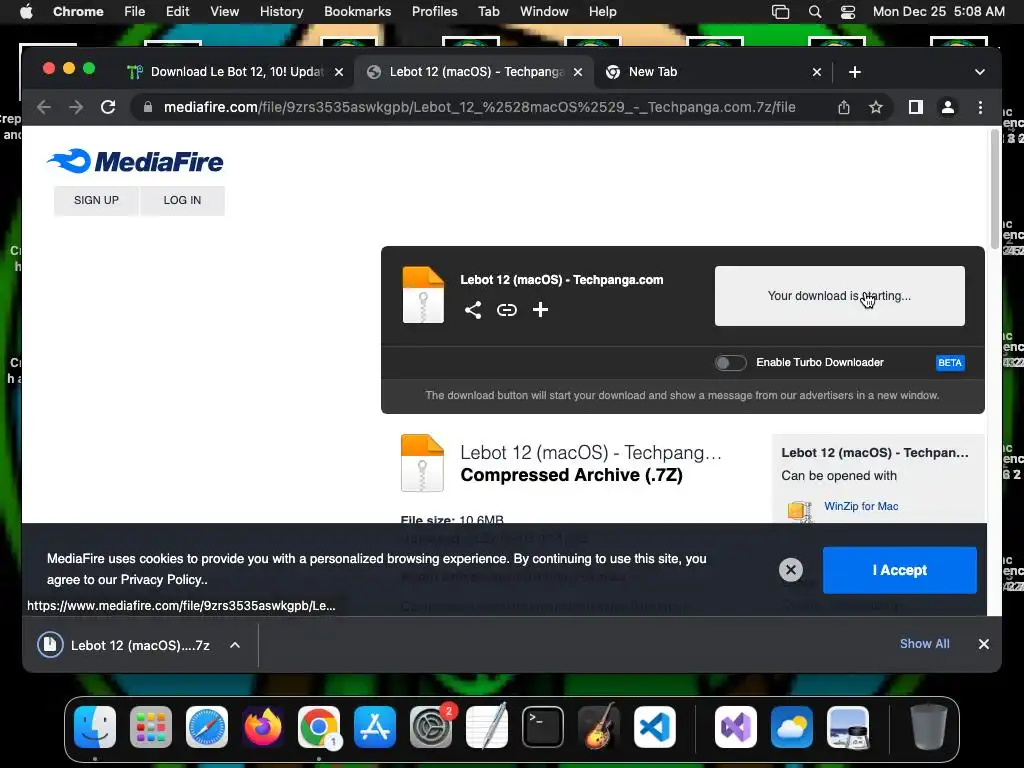
Task: Close the Download Le Bot 12 tab
Action: pos(339,72)
